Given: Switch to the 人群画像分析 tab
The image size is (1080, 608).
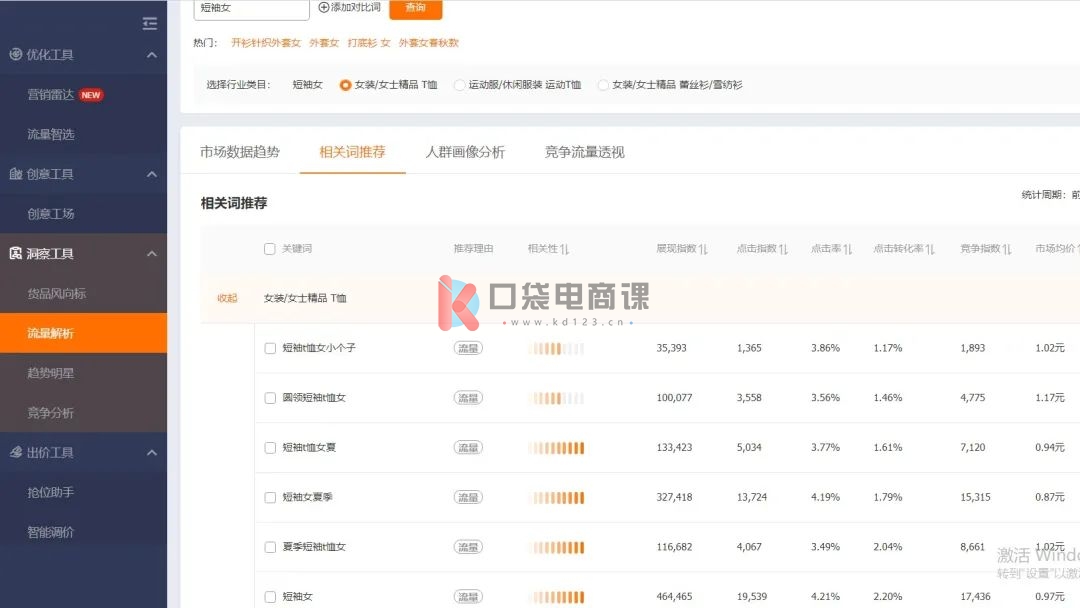Looking at the screenshot, I should (x=465, y=152).
